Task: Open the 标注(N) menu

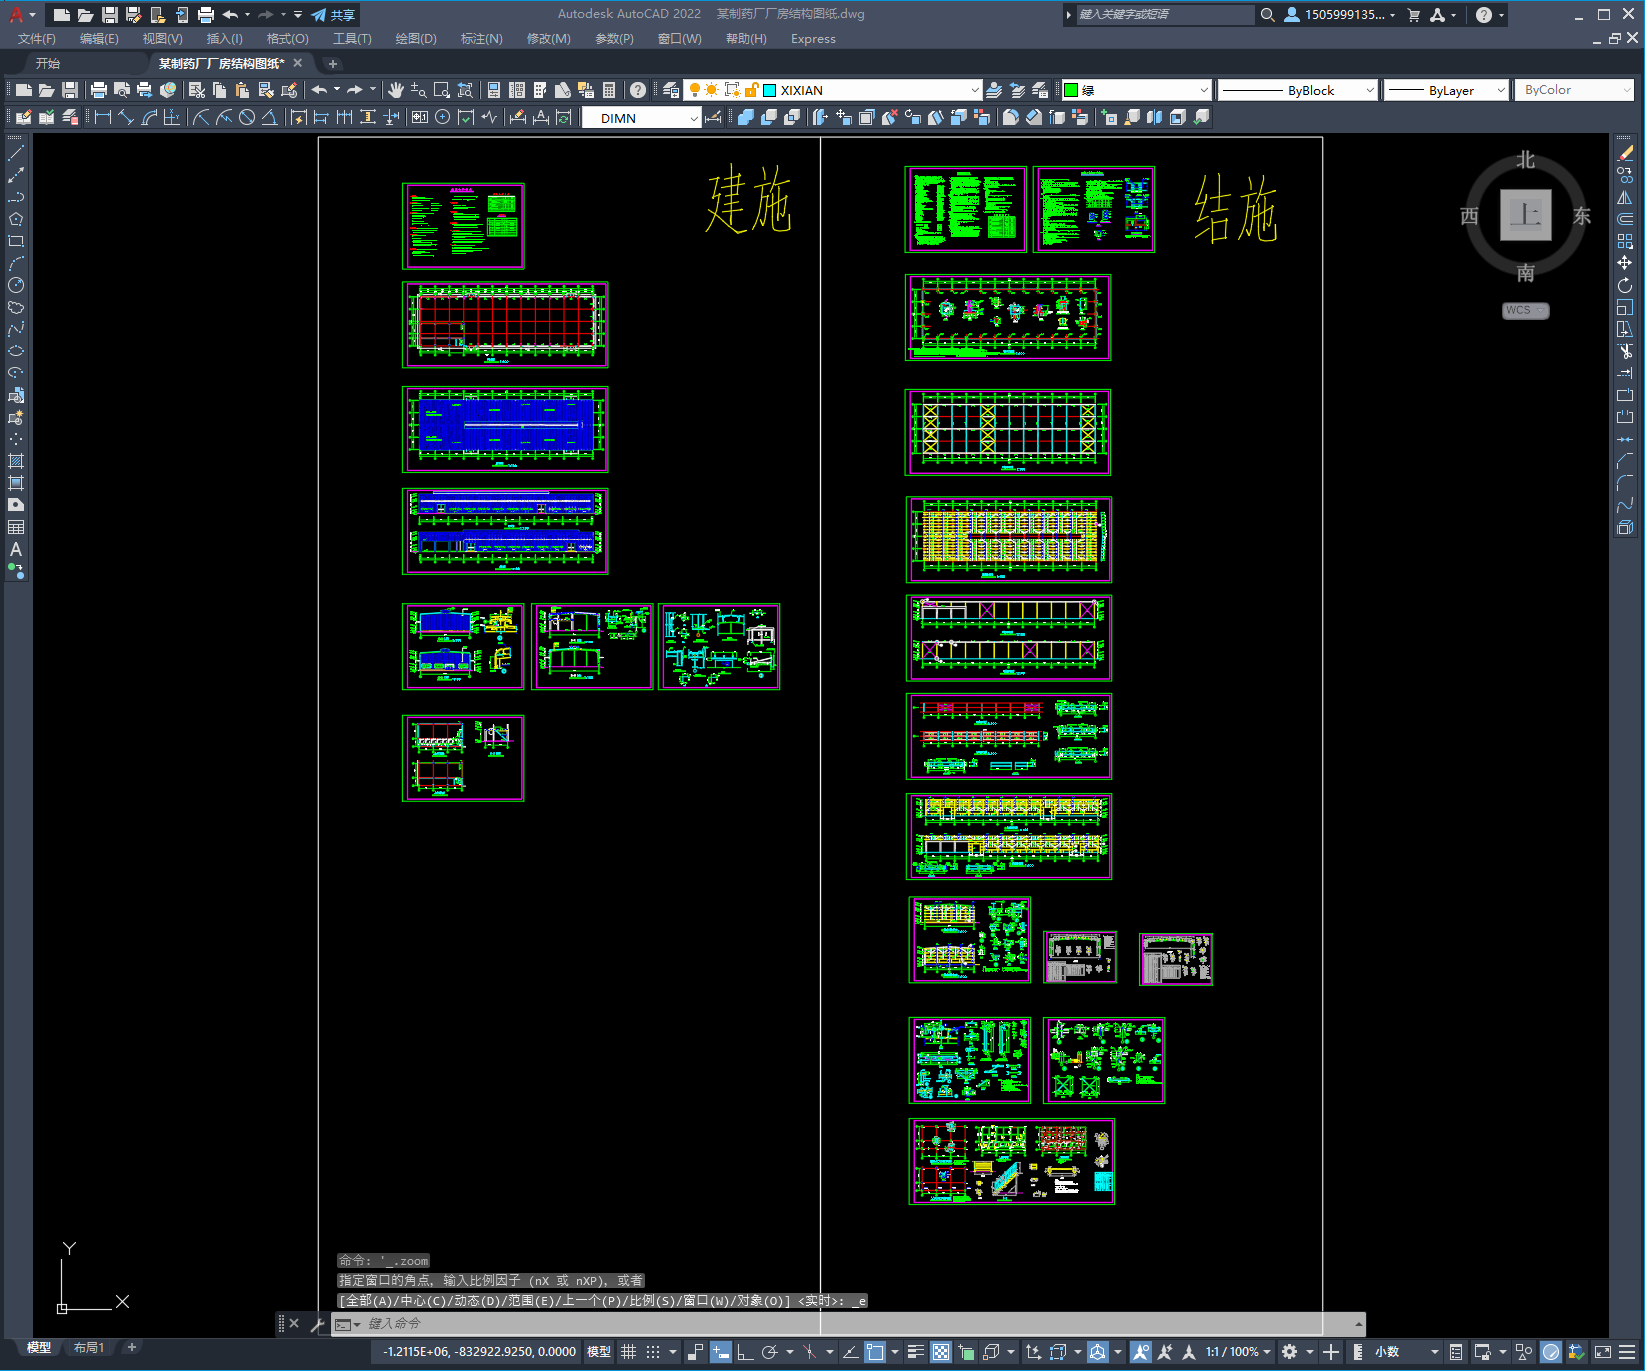Action: click(481, 39)
